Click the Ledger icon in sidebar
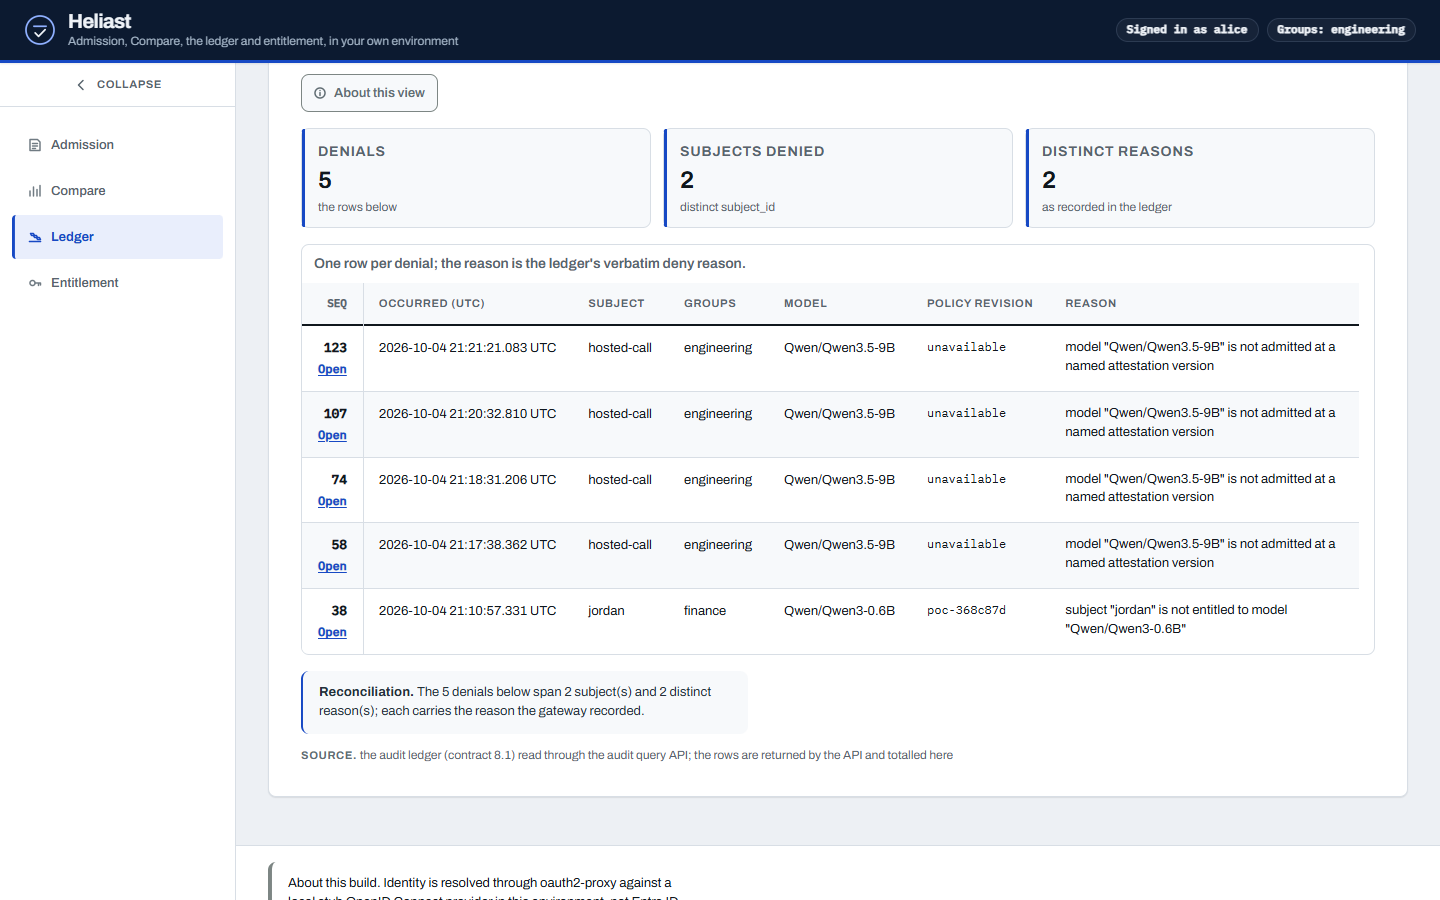Viewport: 1440px width, 900px height. click(x=35, y=237)
